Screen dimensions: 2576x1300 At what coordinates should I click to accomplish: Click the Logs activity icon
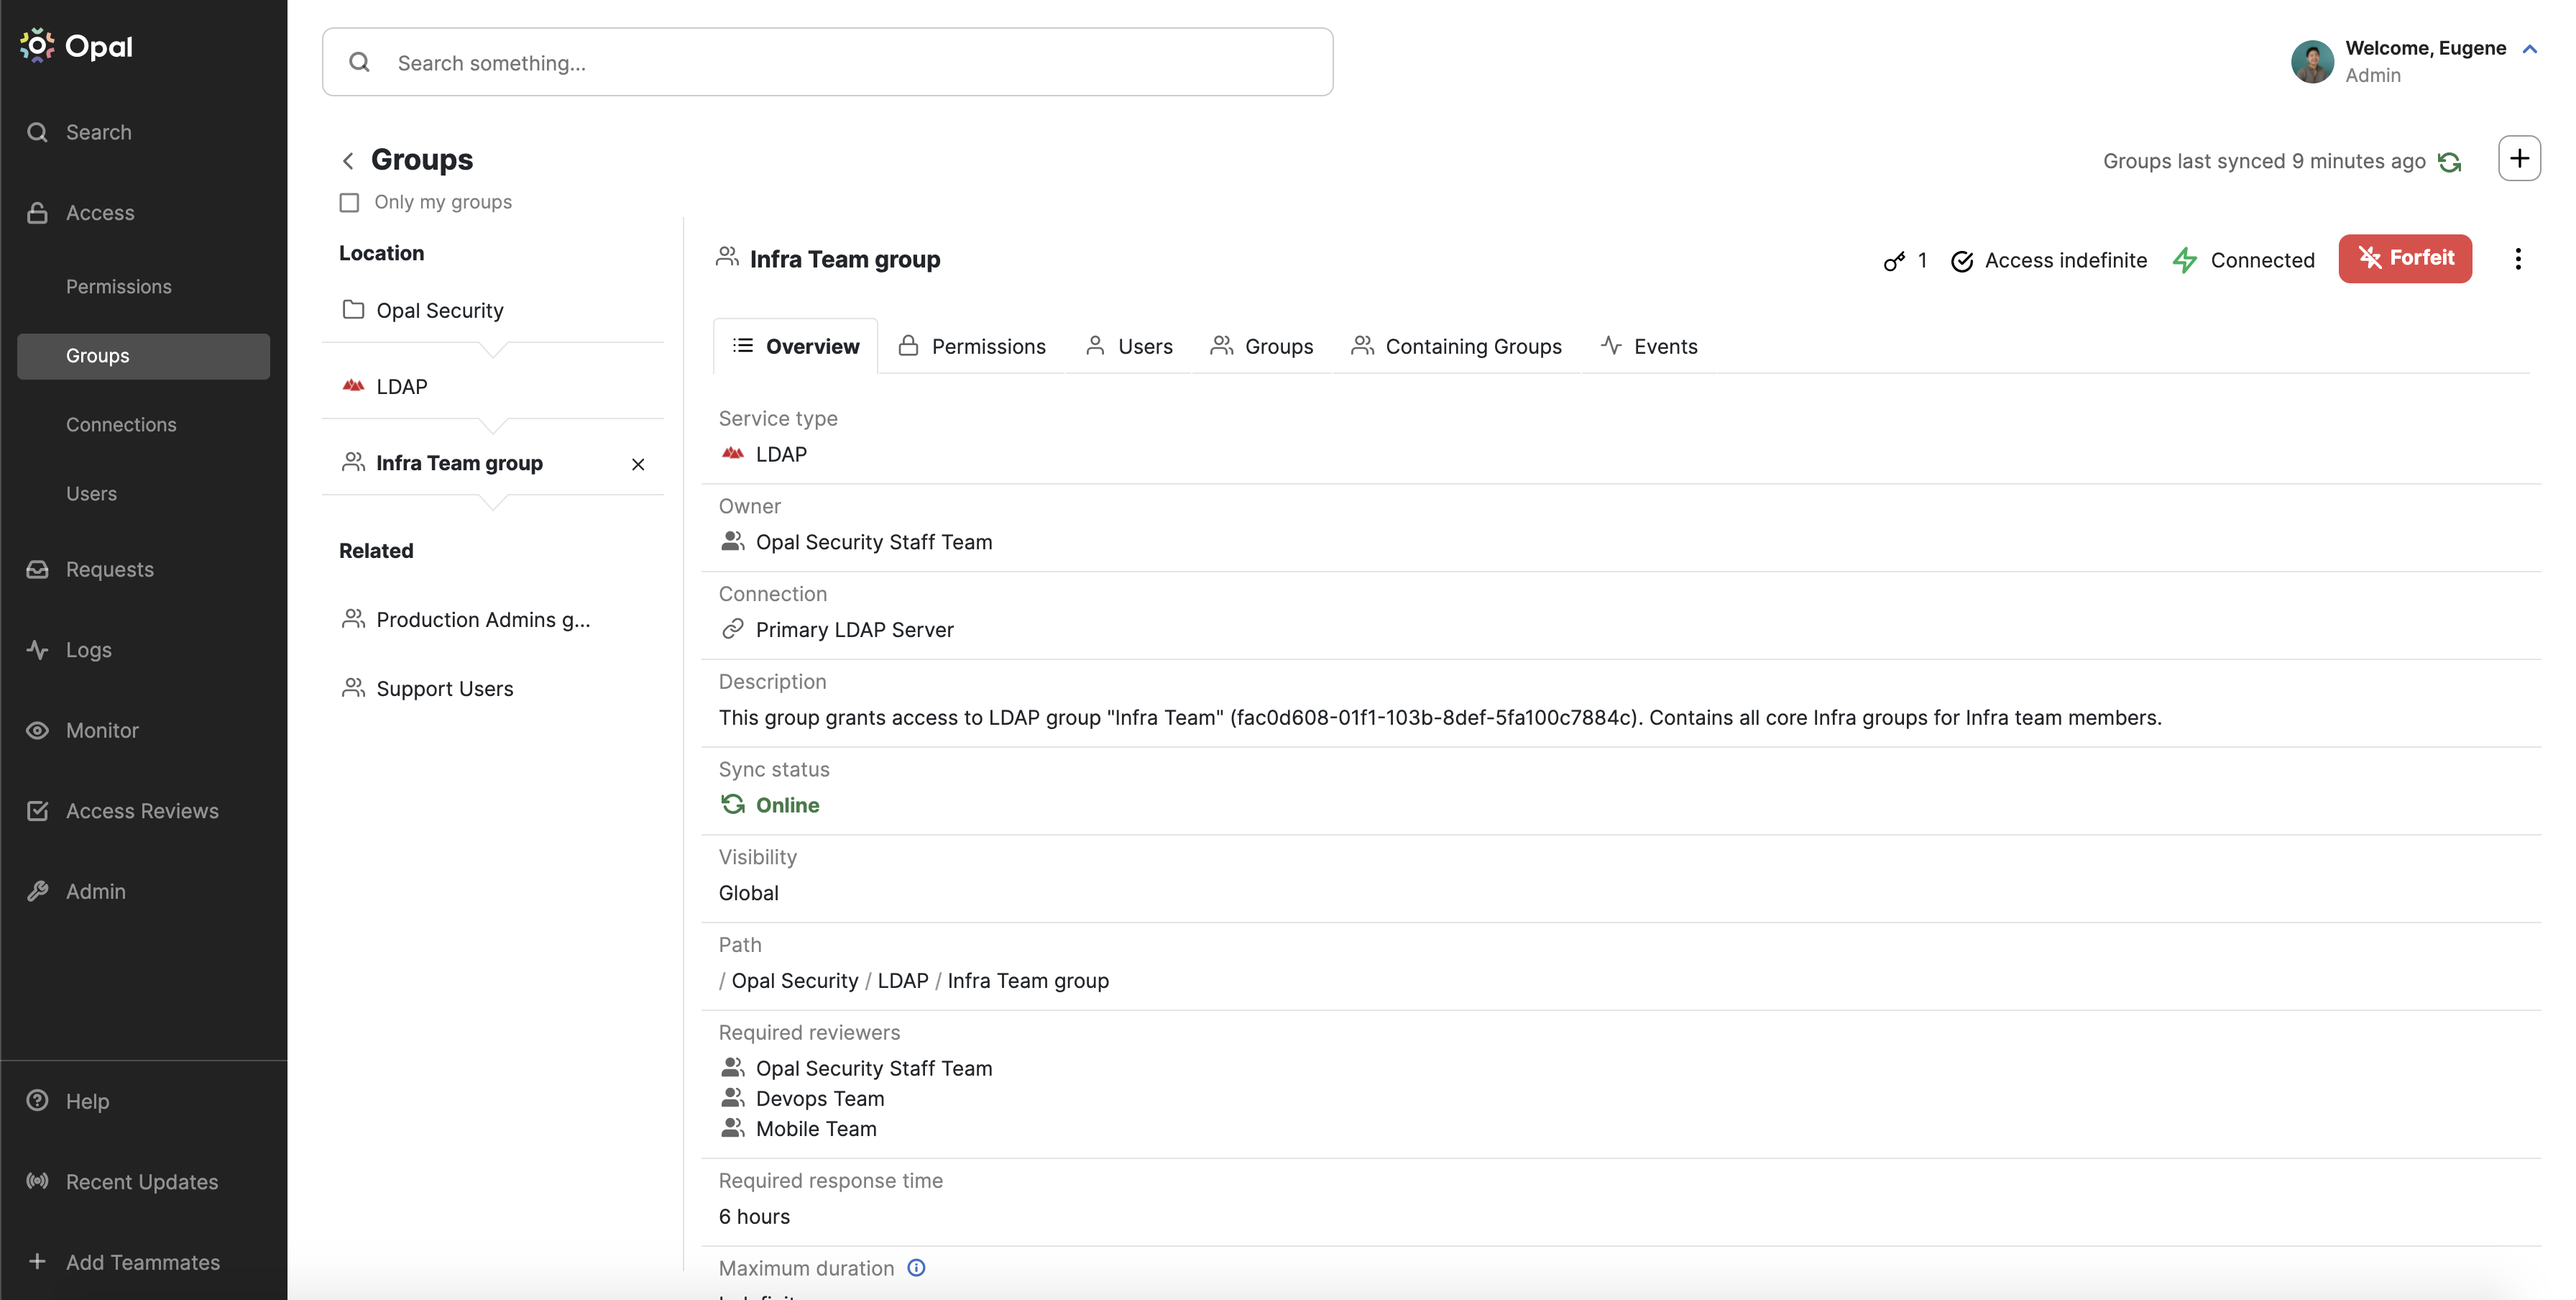pyautogui.click(x=37, y=650)
